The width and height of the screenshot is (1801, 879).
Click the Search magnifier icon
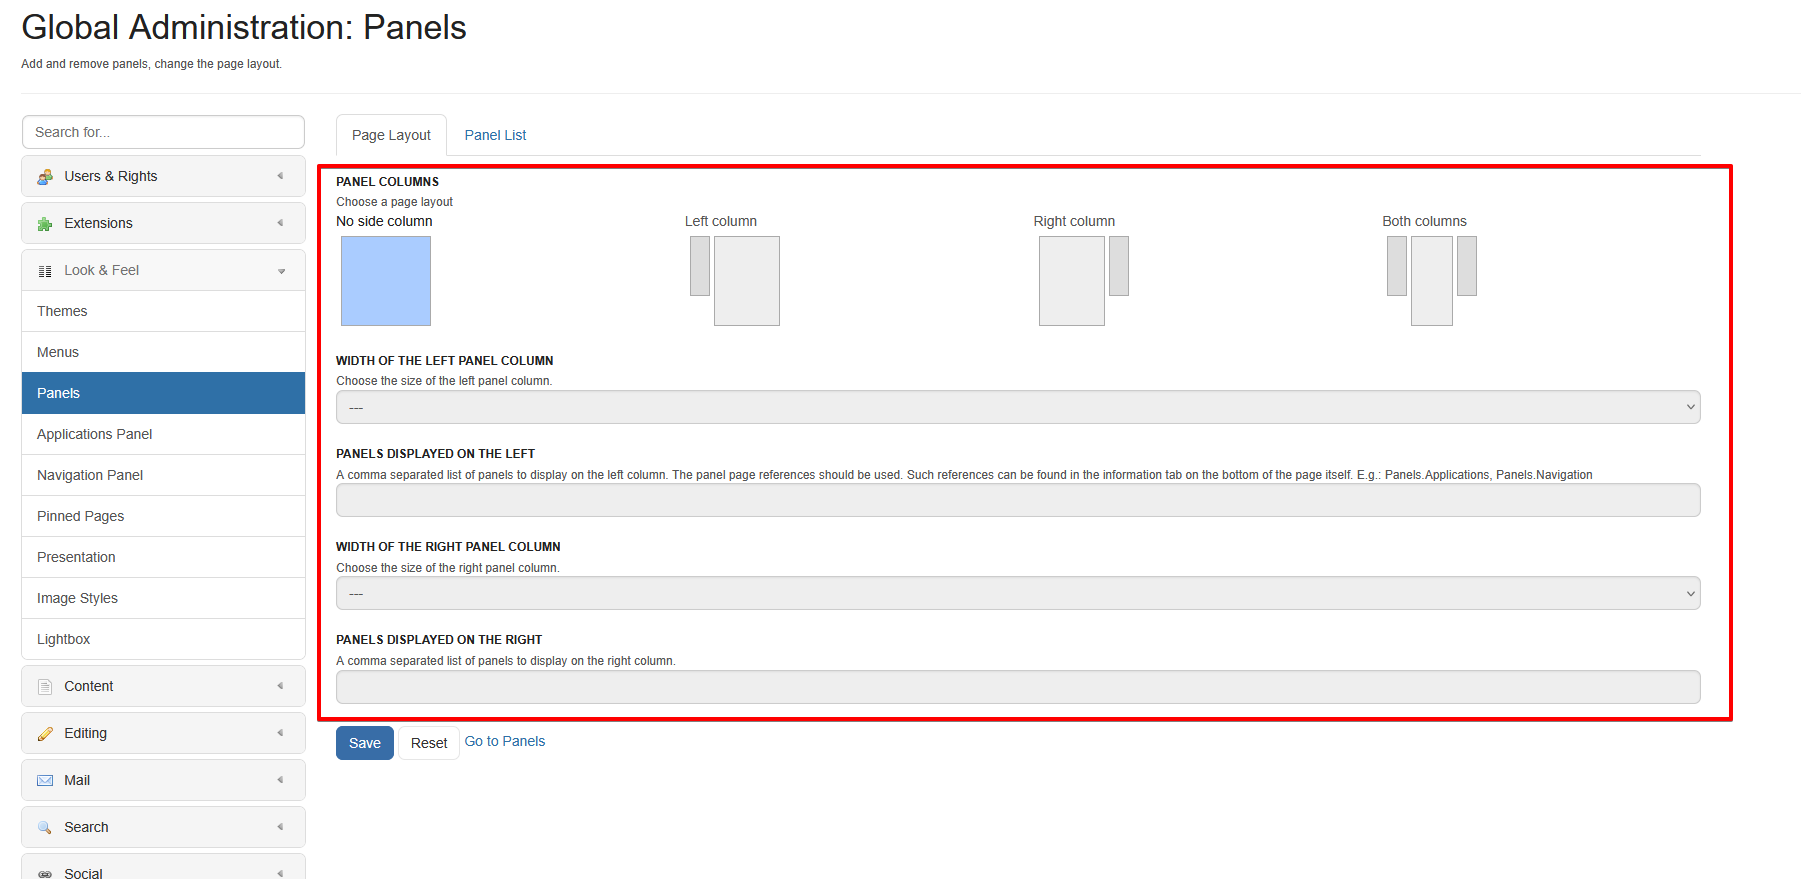45,828
